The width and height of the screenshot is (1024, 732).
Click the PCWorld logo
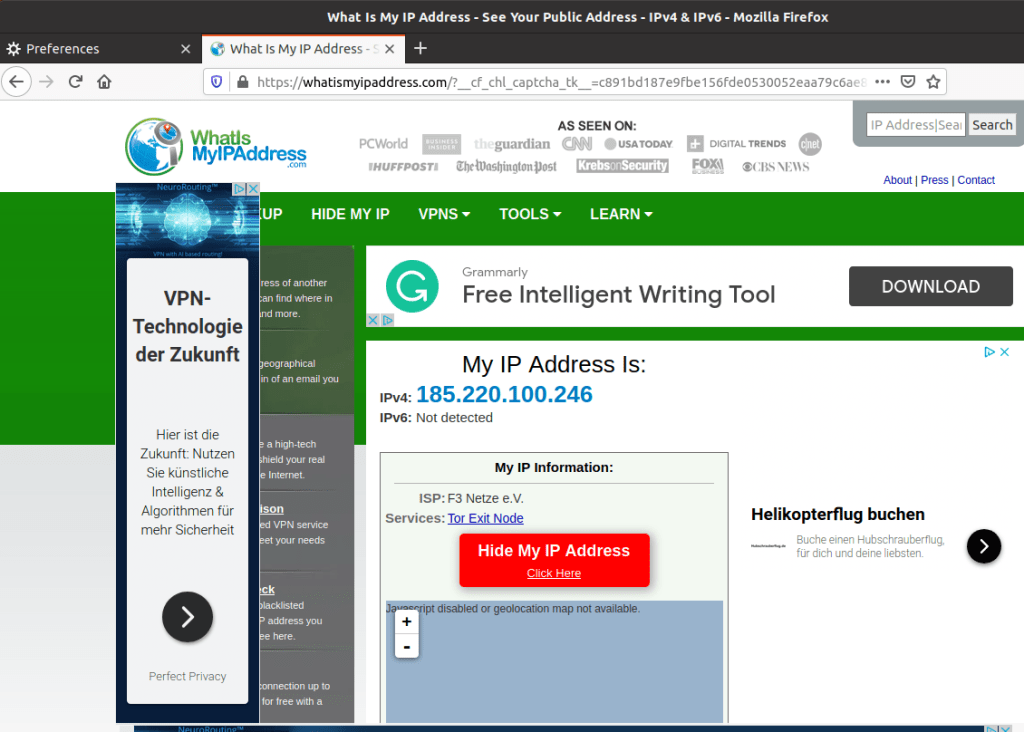383,144
